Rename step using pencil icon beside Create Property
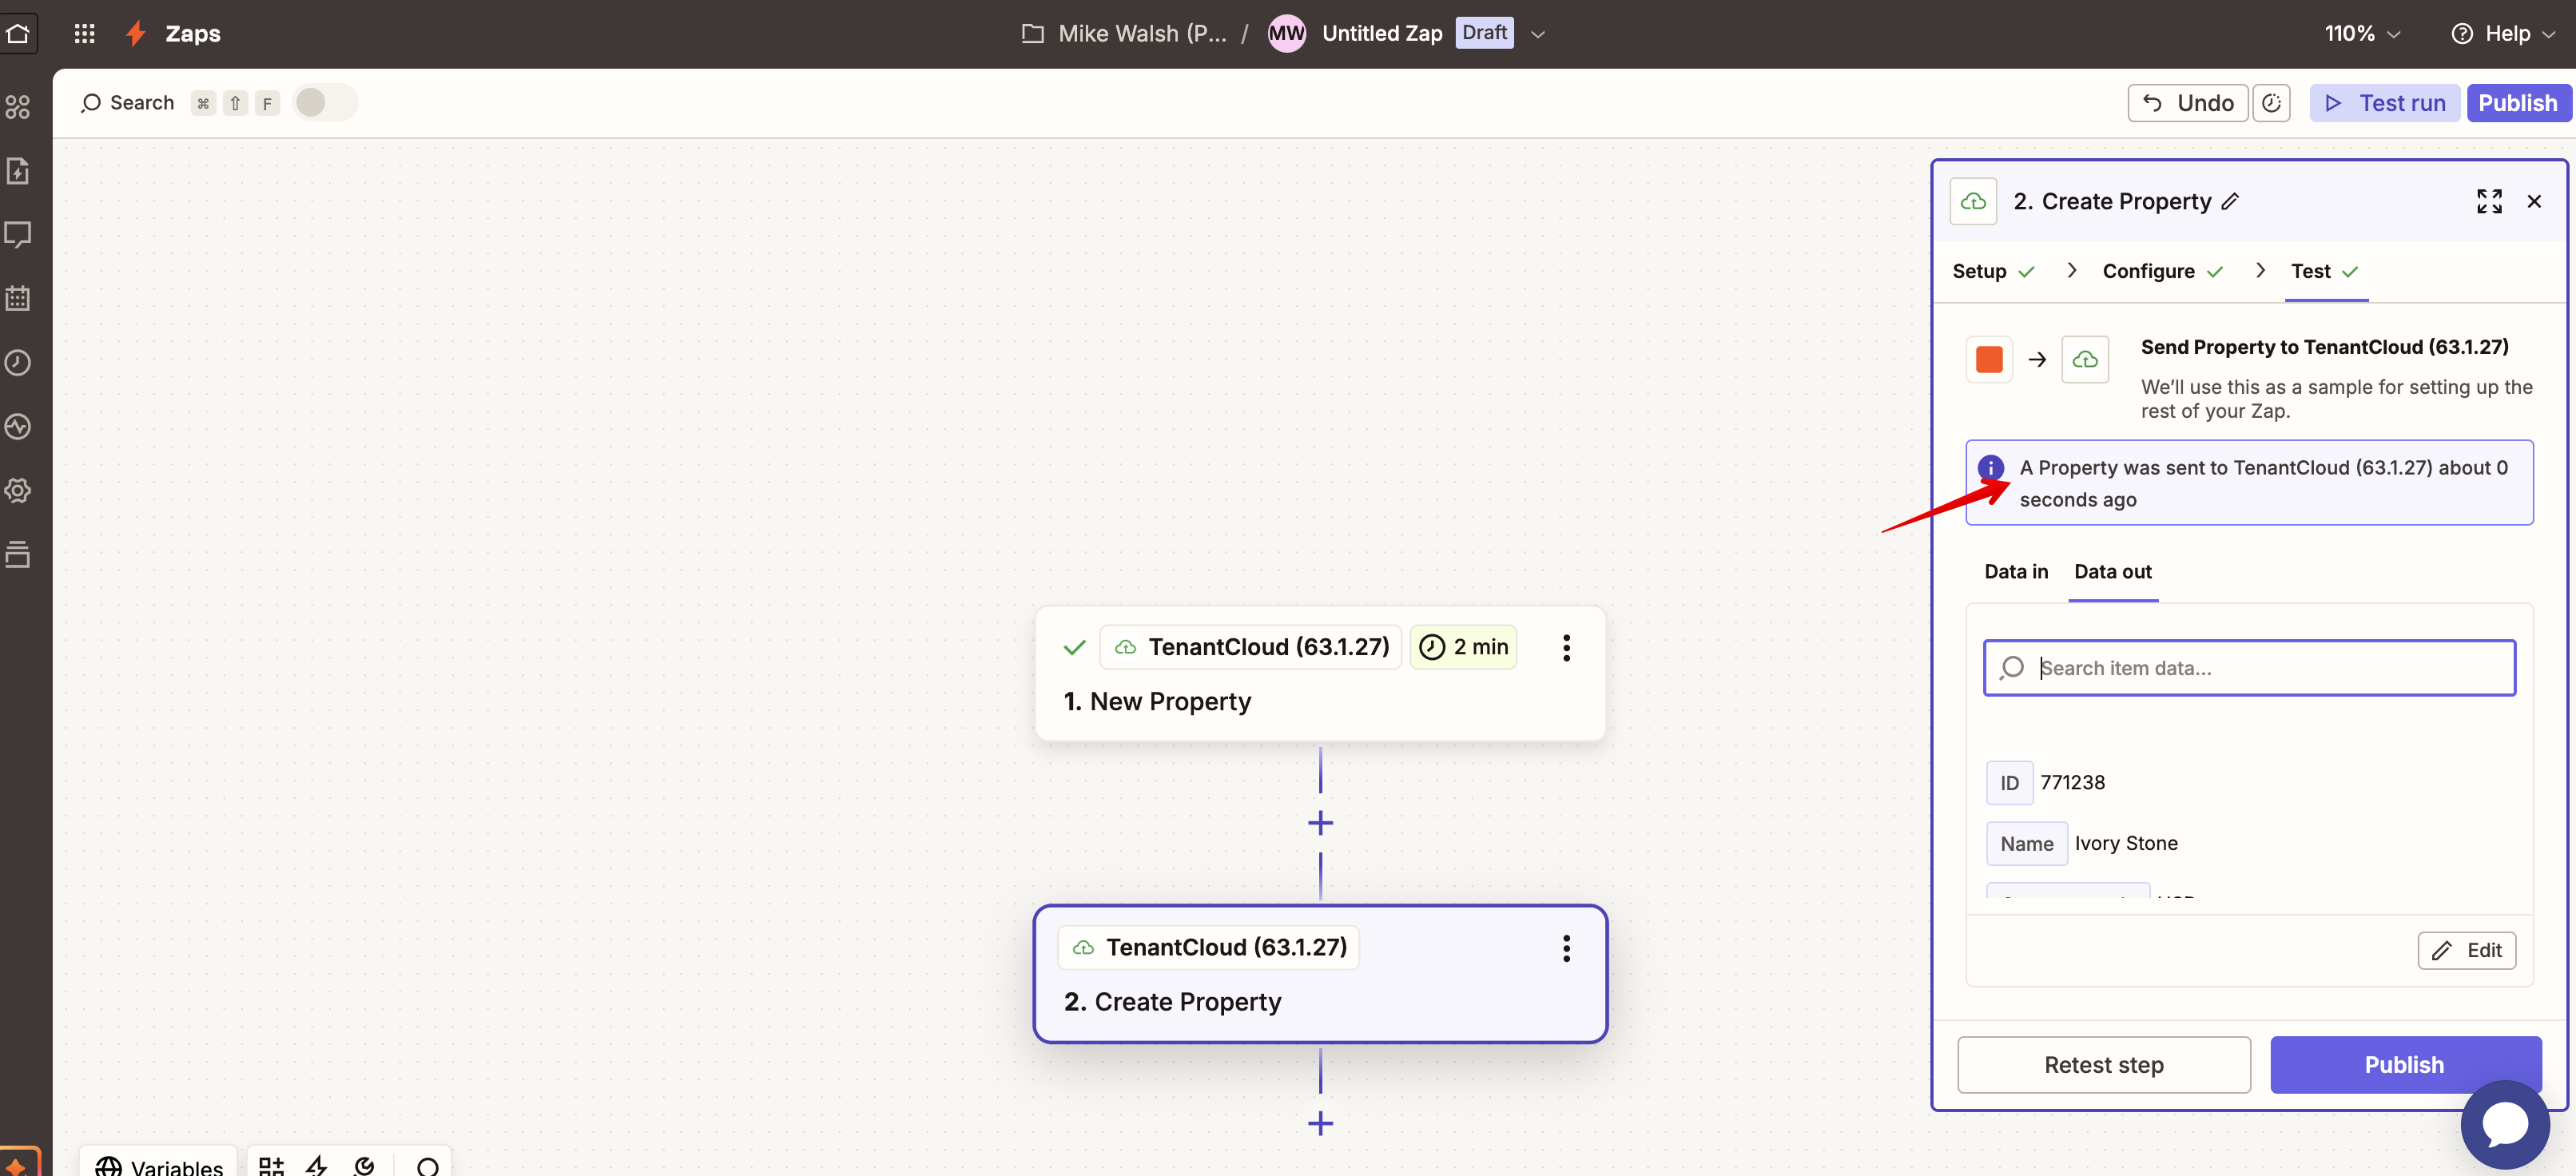 click(x=2230, y=201)
